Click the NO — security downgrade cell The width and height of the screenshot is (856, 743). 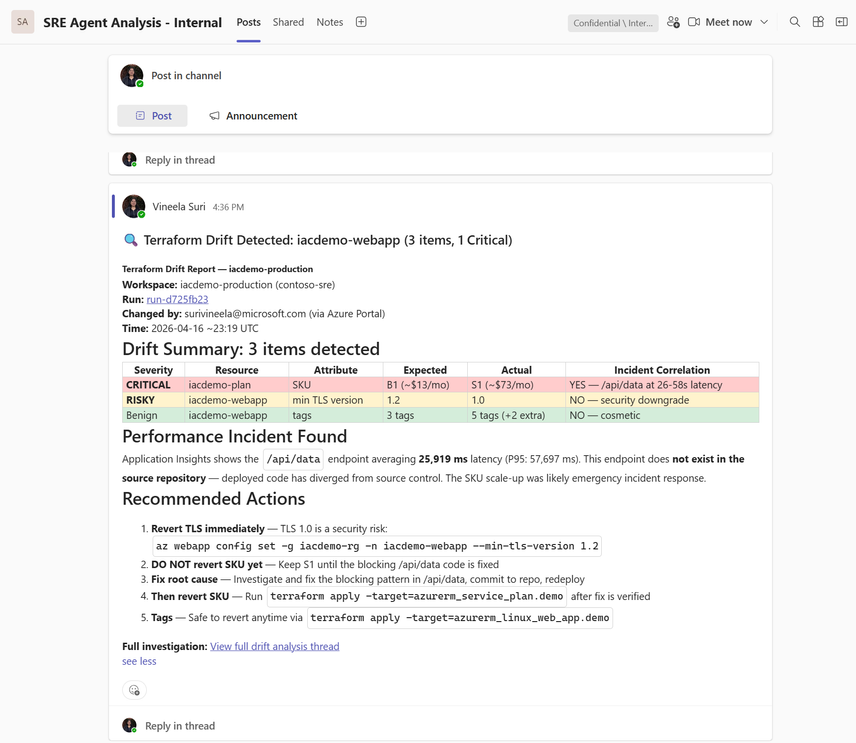pyautogui.click(x=662, y=400)
